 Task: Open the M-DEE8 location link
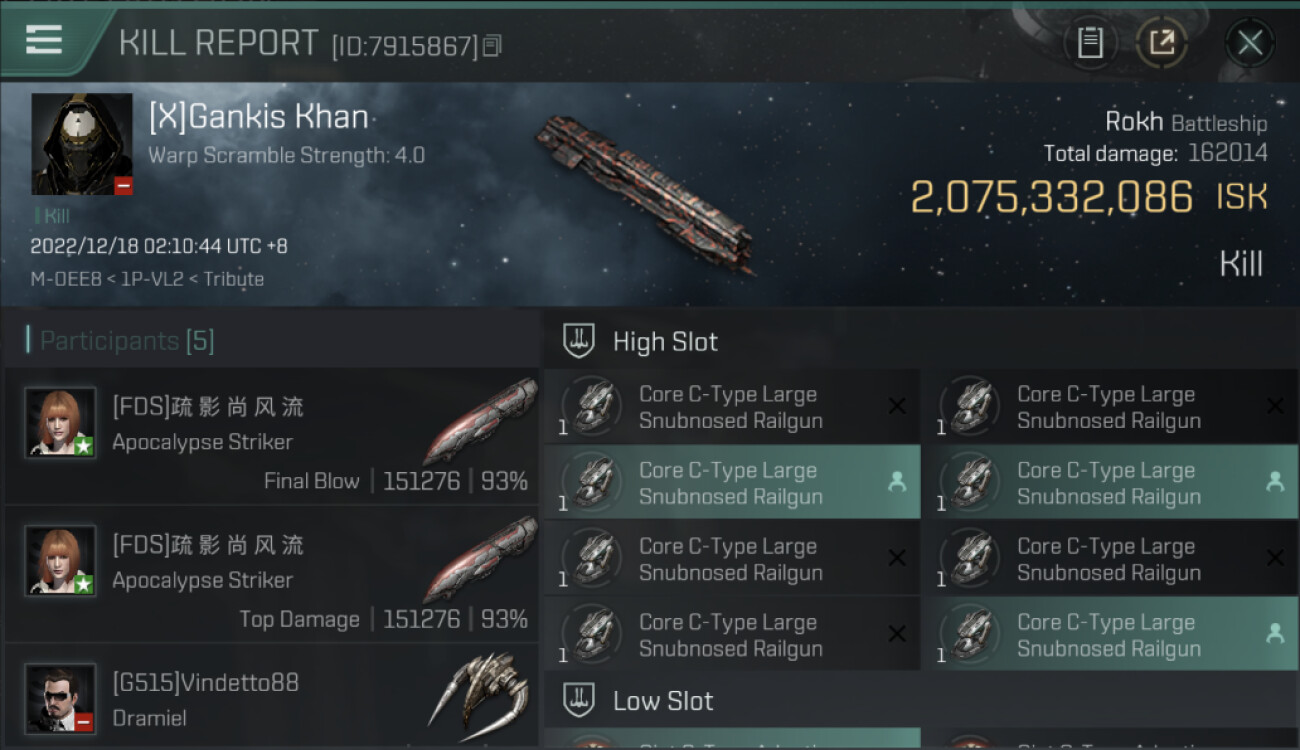[x=65, y=279]
